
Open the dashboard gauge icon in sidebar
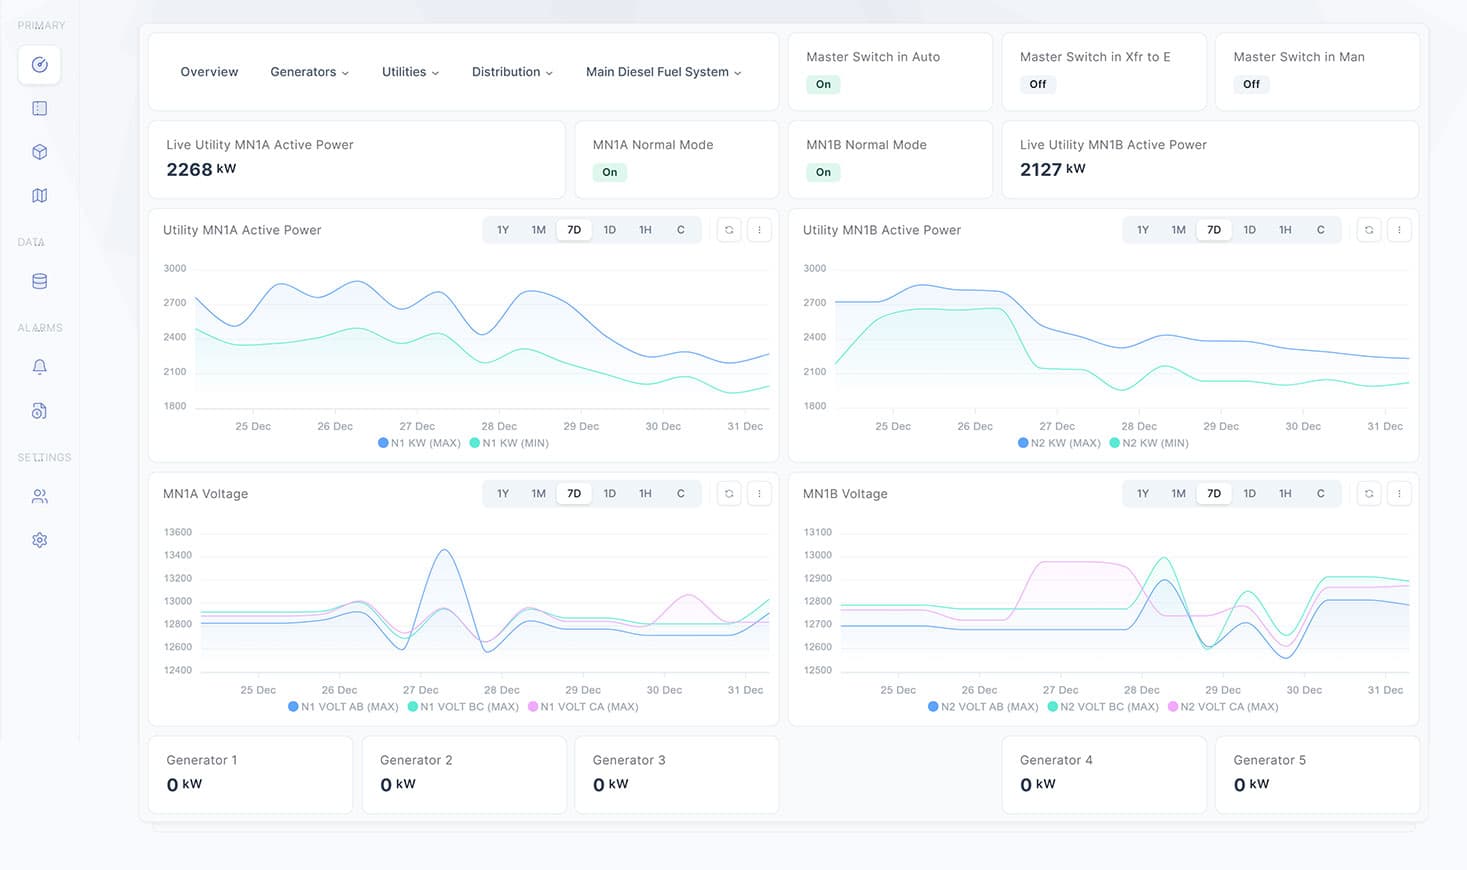[39, 65]
